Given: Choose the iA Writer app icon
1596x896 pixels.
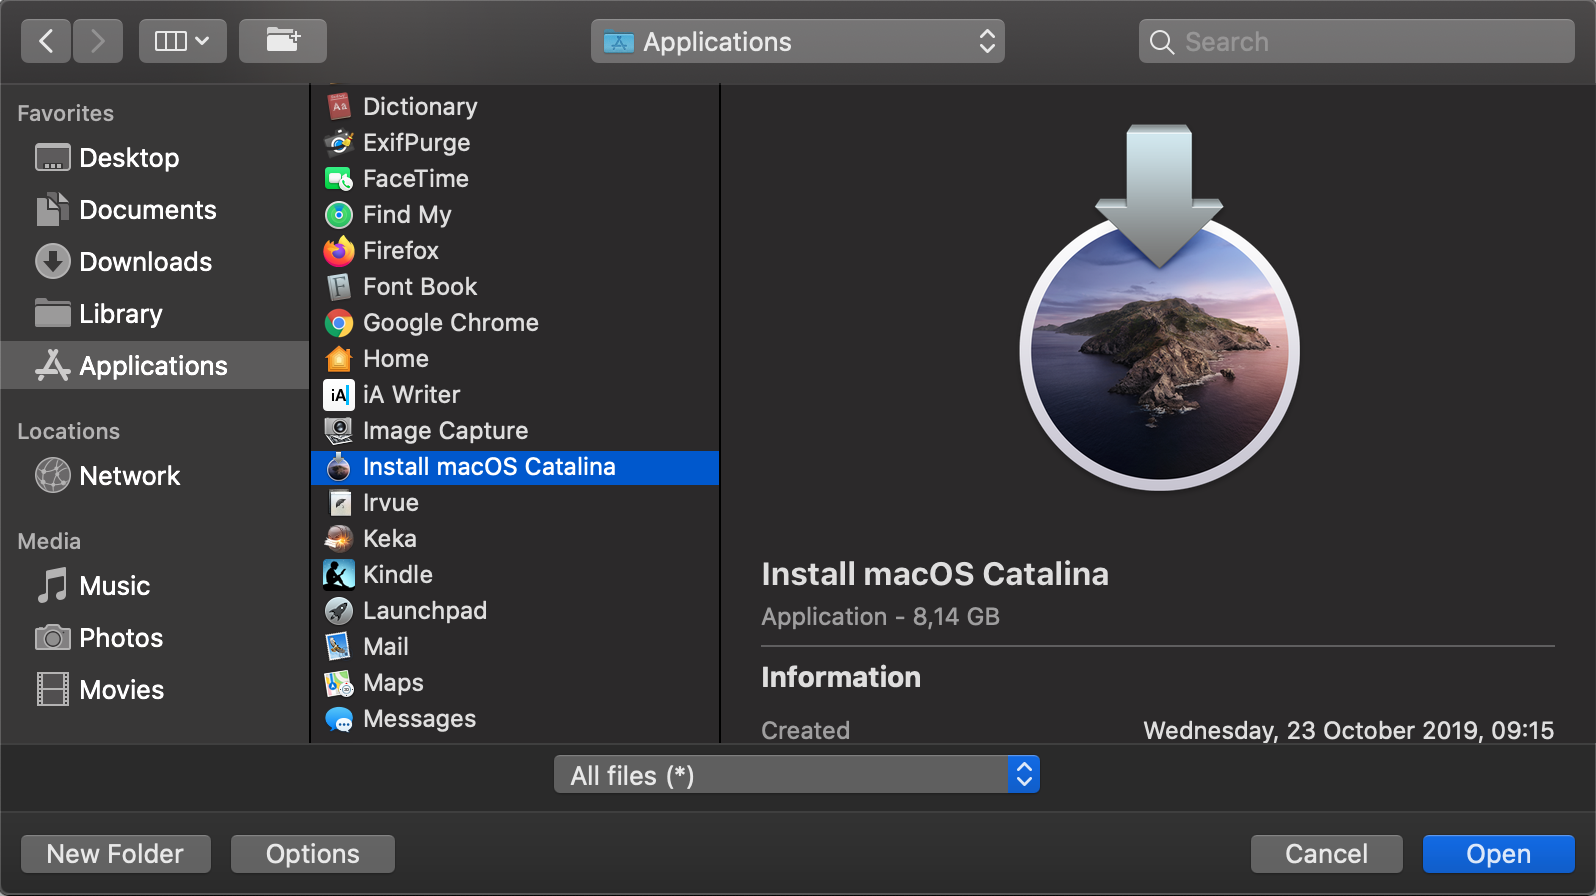Looking at the screenshot, I should (339, 395).
